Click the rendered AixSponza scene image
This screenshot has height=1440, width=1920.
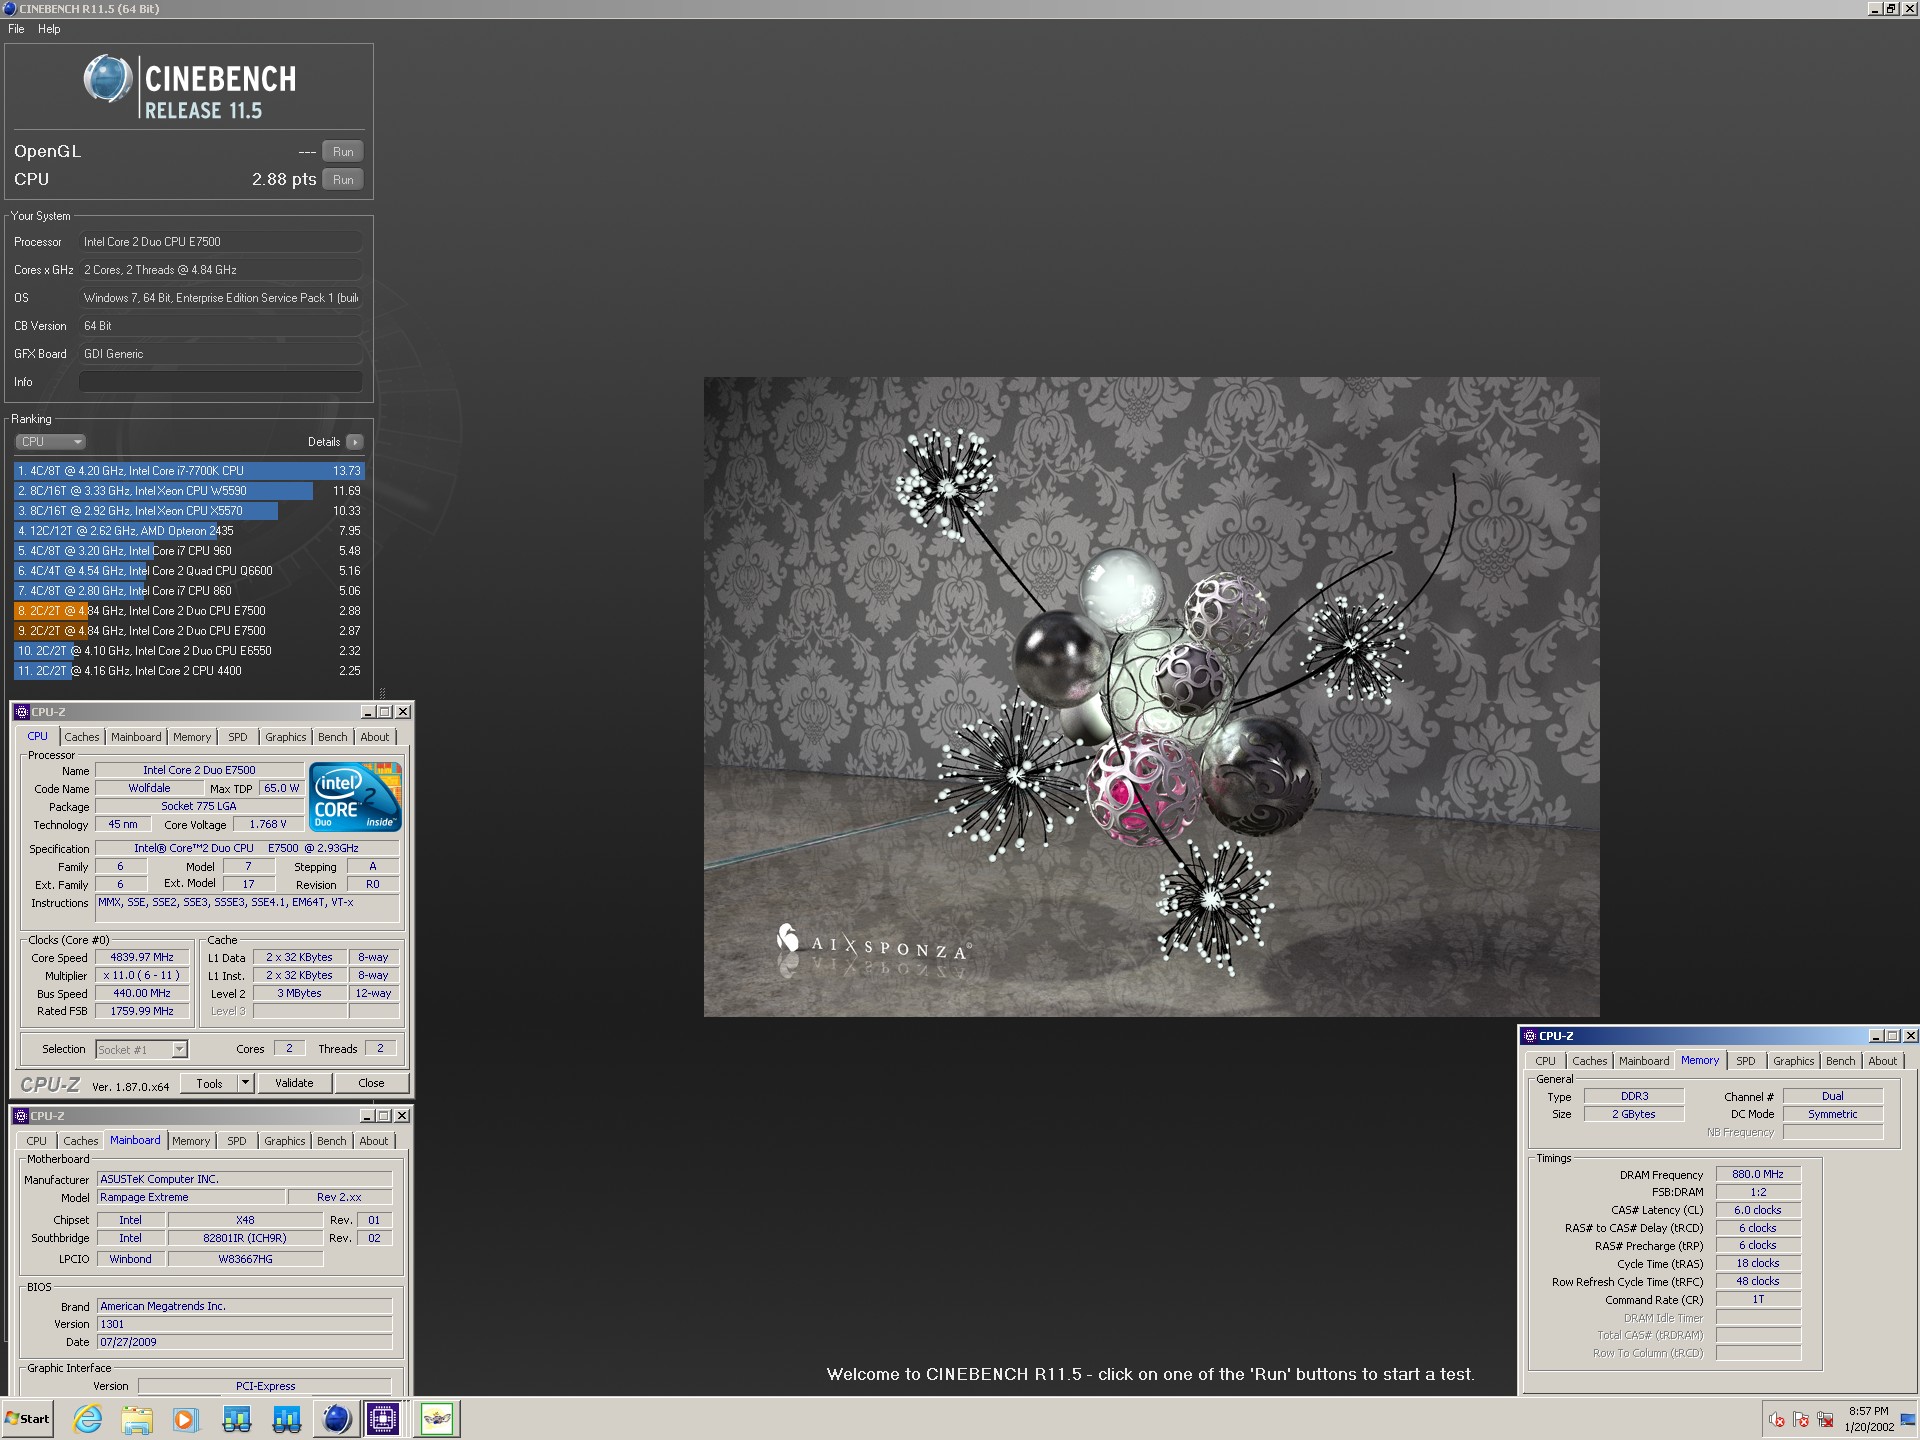click(1151, 696)
